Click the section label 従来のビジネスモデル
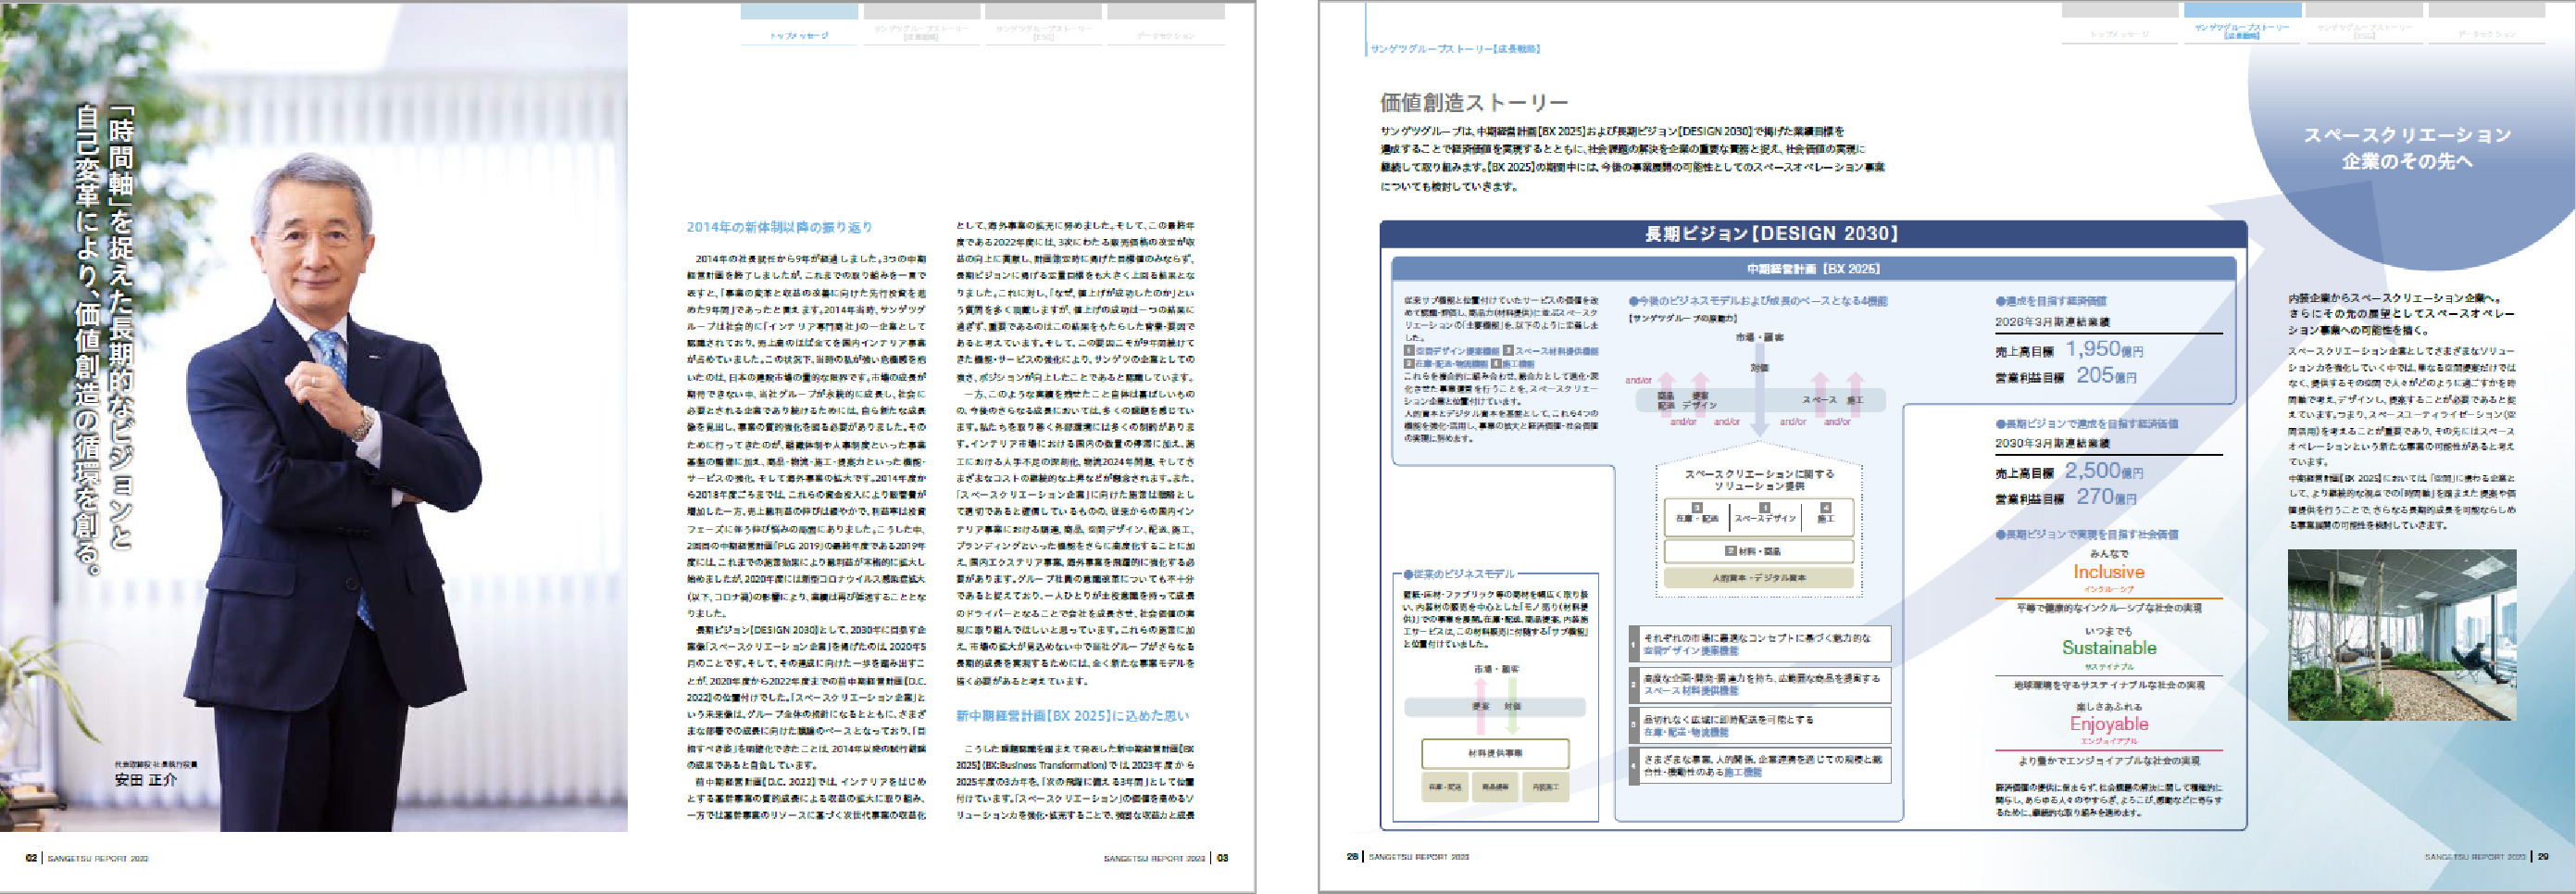 [1459, 574]
